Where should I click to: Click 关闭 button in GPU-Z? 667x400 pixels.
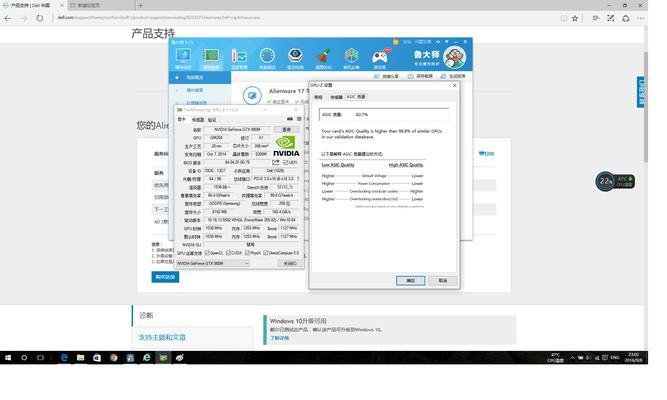click(x=290, y=263)
